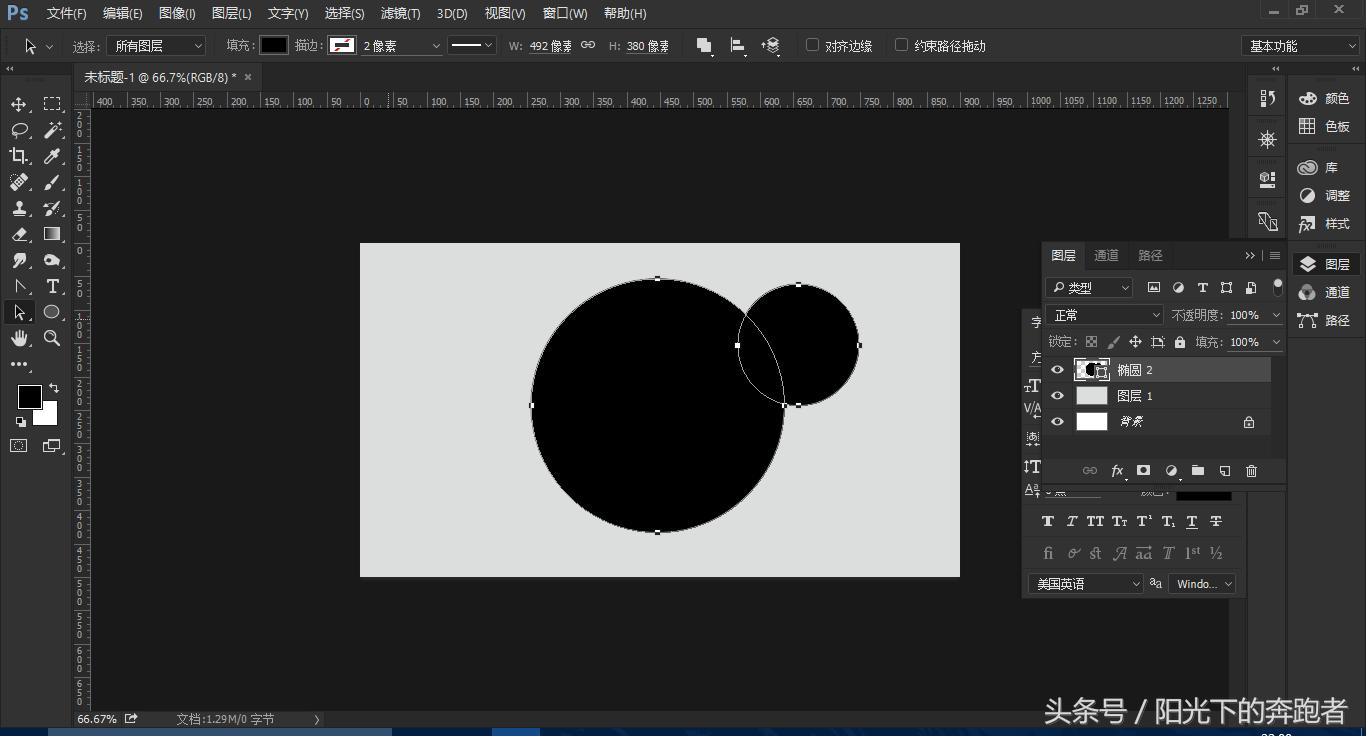Switch to the 通道 tab
1366x736 pixels.
(x=1106, y=256)
